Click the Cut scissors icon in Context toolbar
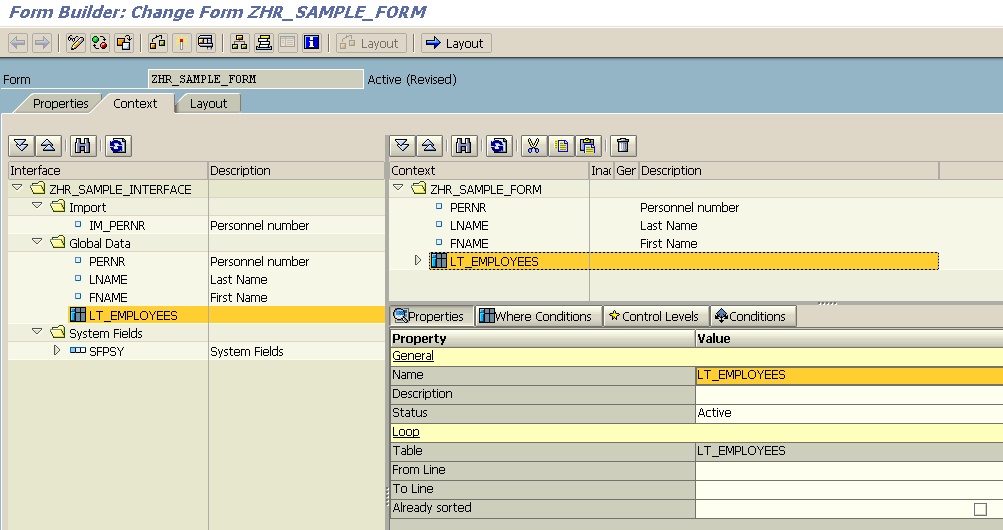Screen dimensions: 1003x530 tap(533, 146)
